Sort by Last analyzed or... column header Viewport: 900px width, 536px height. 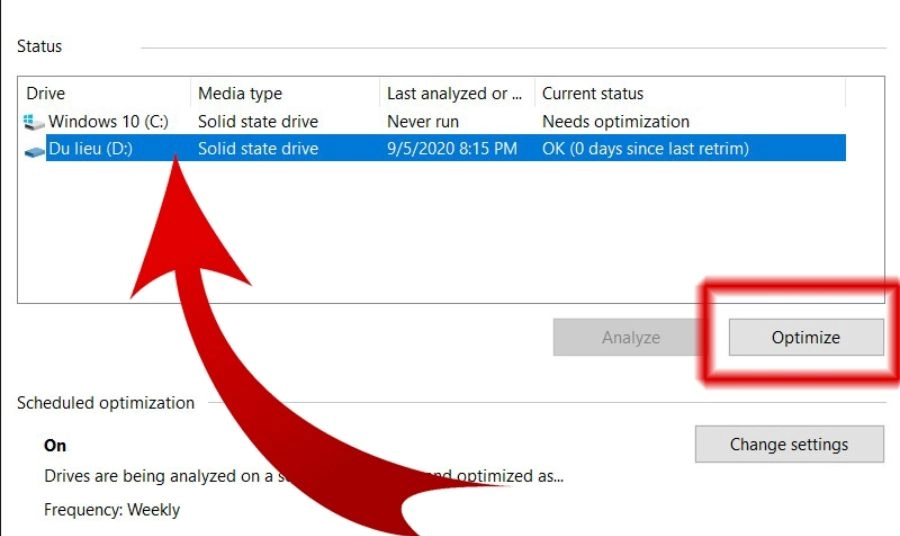(x=454, y=93)
